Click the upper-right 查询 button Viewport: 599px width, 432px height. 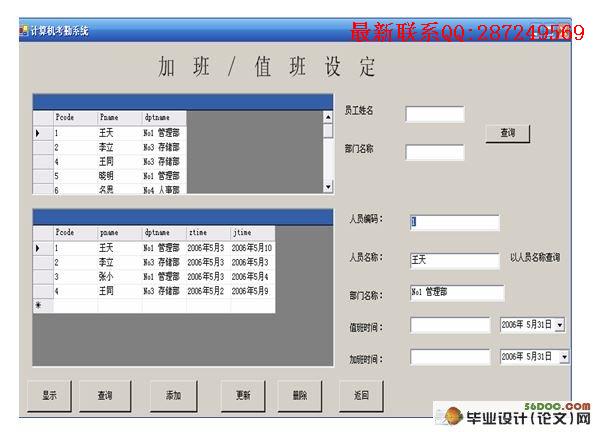(x=508, y=133)
